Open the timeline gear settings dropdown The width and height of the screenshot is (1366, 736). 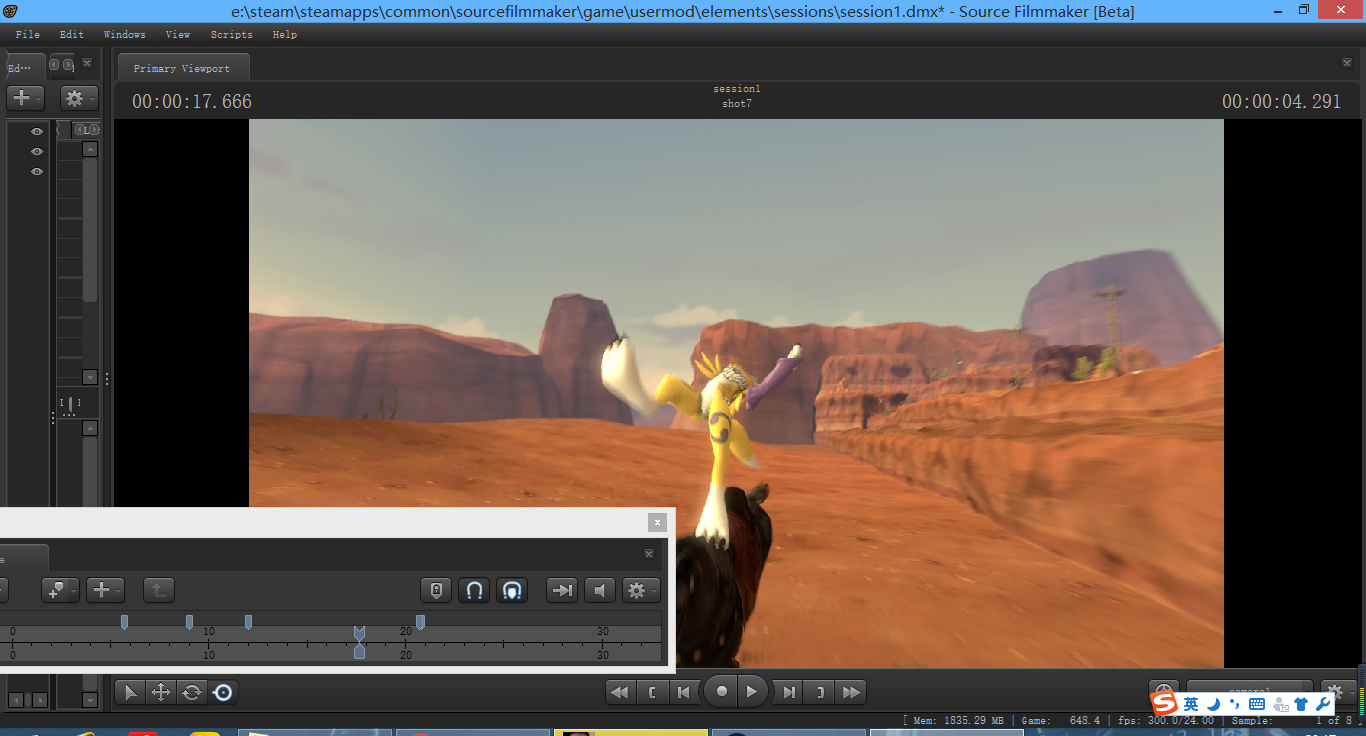point(640,591)
